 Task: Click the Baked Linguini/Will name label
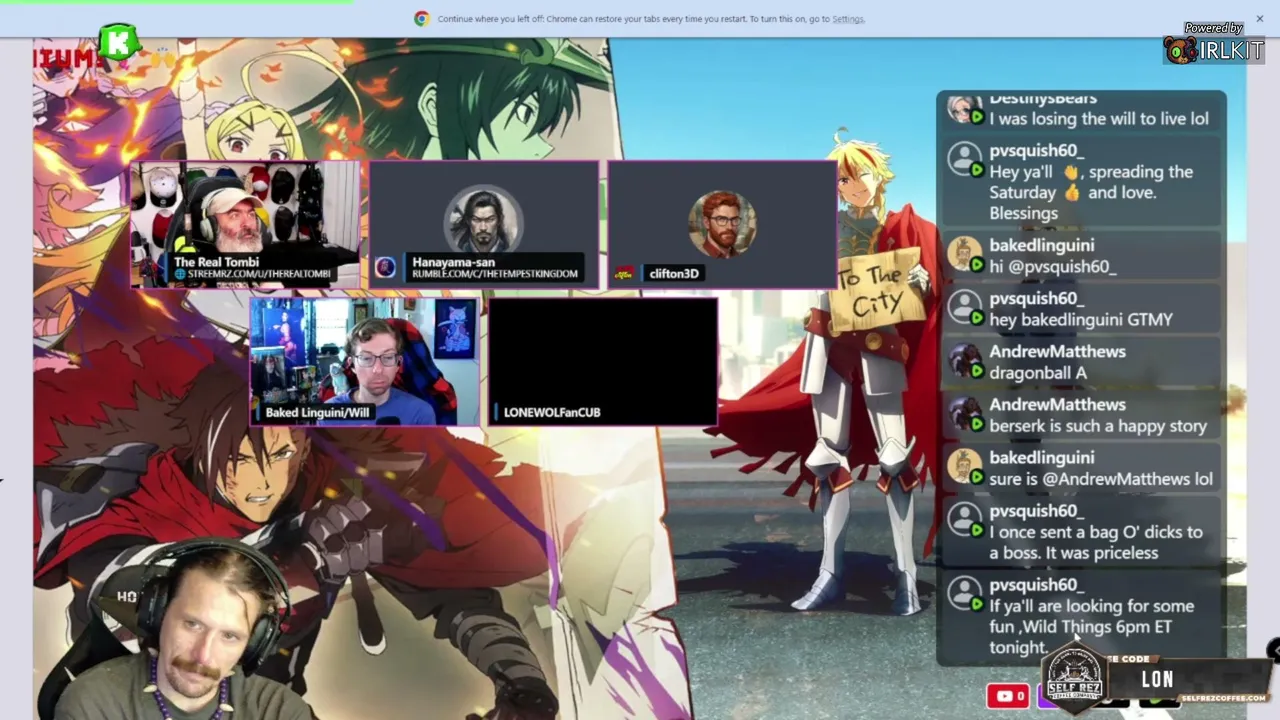[x=317, y=412]
